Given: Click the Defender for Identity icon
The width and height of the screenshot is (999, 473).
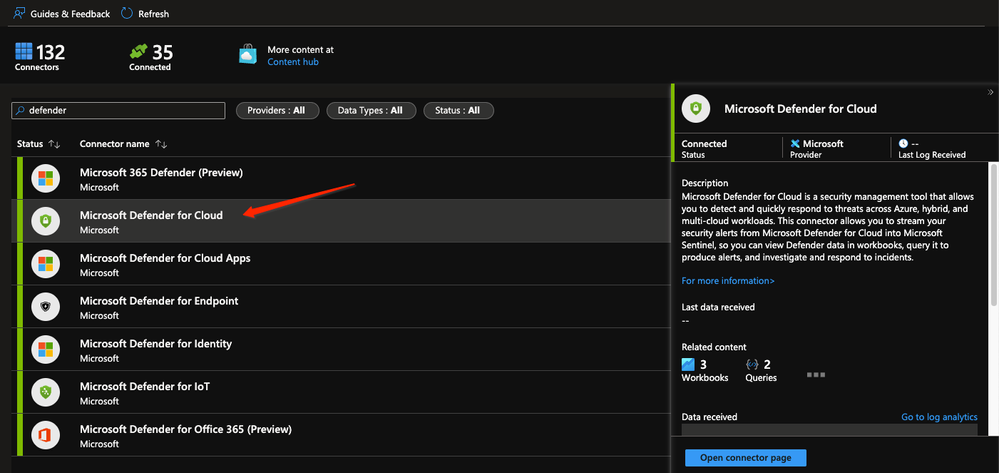Looking at the screenshot, I should pyautogui.click(x=45, y=349).
